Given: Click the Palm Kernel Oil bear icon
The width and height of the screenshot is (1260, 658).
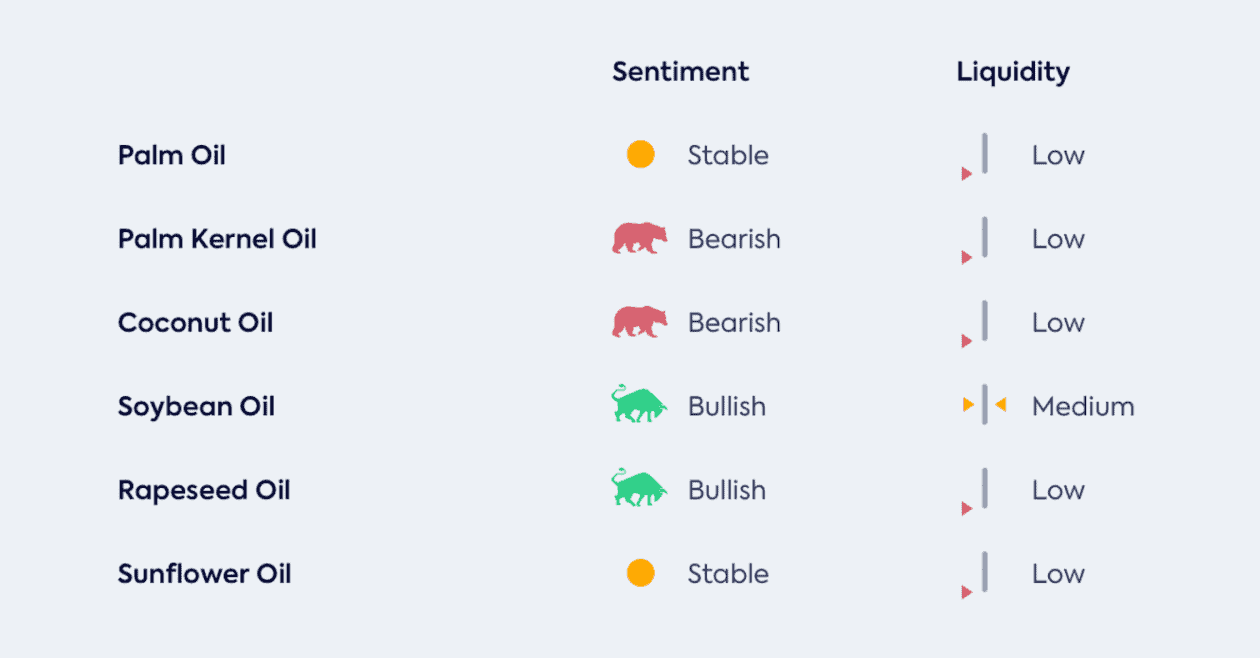Looking at the screenshot, I should pos(640,238).
